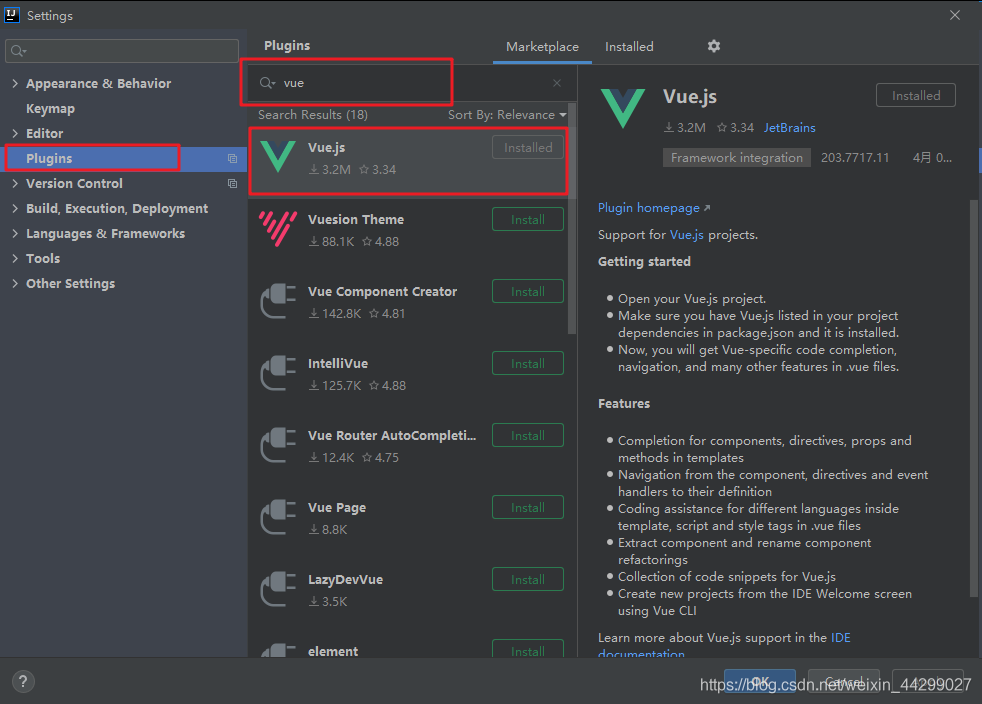Click the Vuesion Theme plugin icon
Screen dimensions: 982x704
277,229
